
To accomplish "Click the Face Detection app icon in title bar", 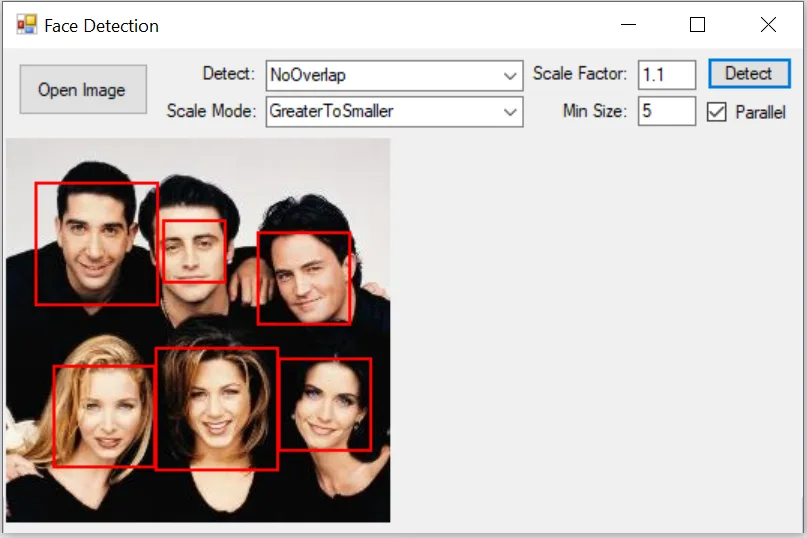I will click(x=26, y=25).
